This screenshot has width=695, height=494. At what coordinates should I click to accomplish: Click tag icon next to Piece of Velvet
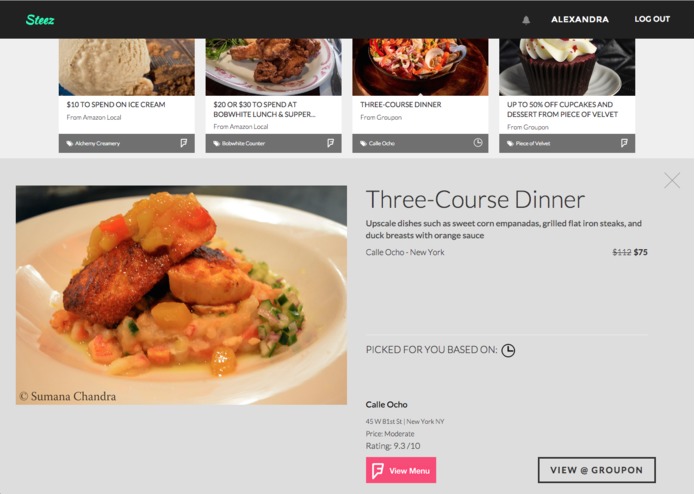point(510,144)
